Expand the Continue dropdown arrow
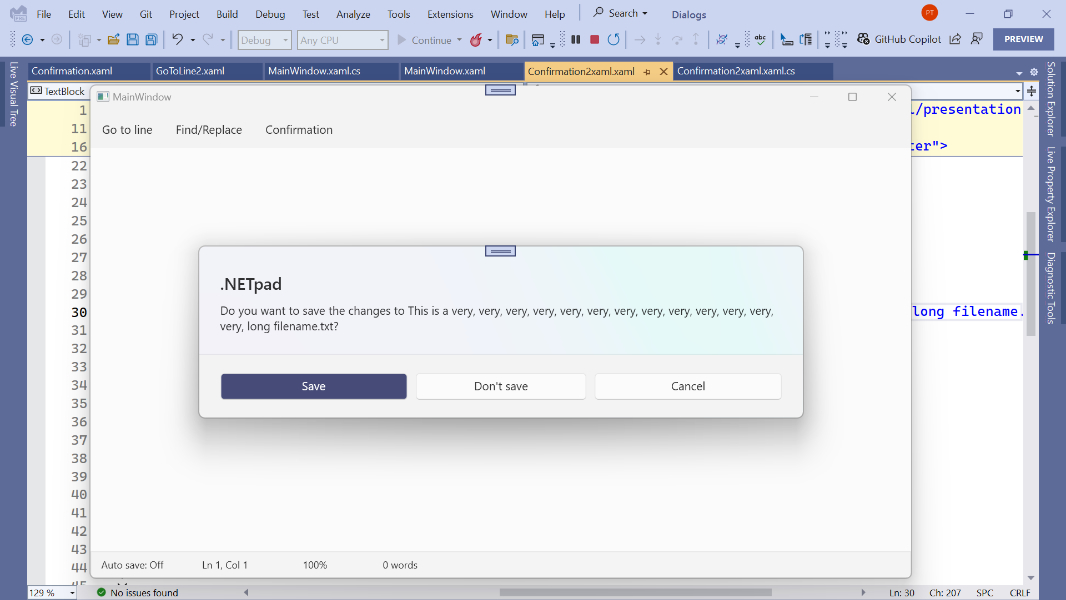The width and height of the screenshot is (1066, 600). coord(459,40)
